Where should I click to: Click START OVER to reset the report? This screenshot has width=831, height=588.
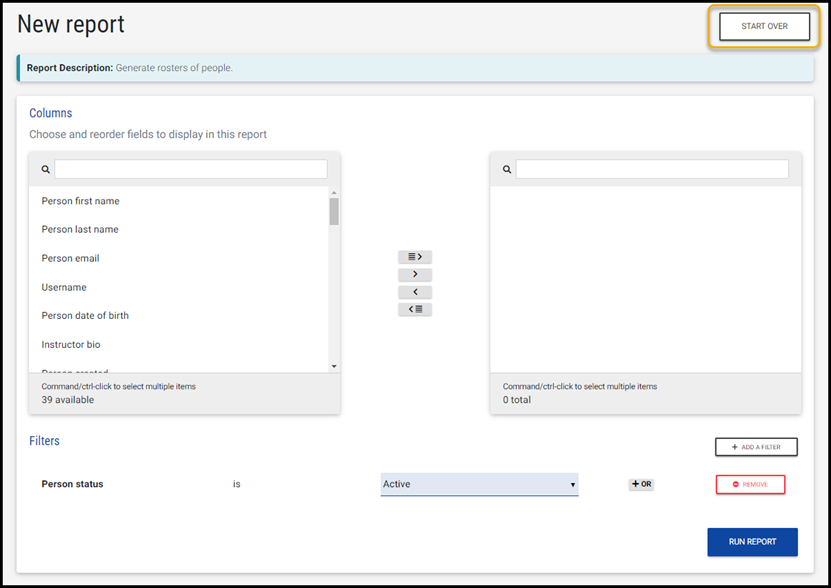tap(763, 27)
